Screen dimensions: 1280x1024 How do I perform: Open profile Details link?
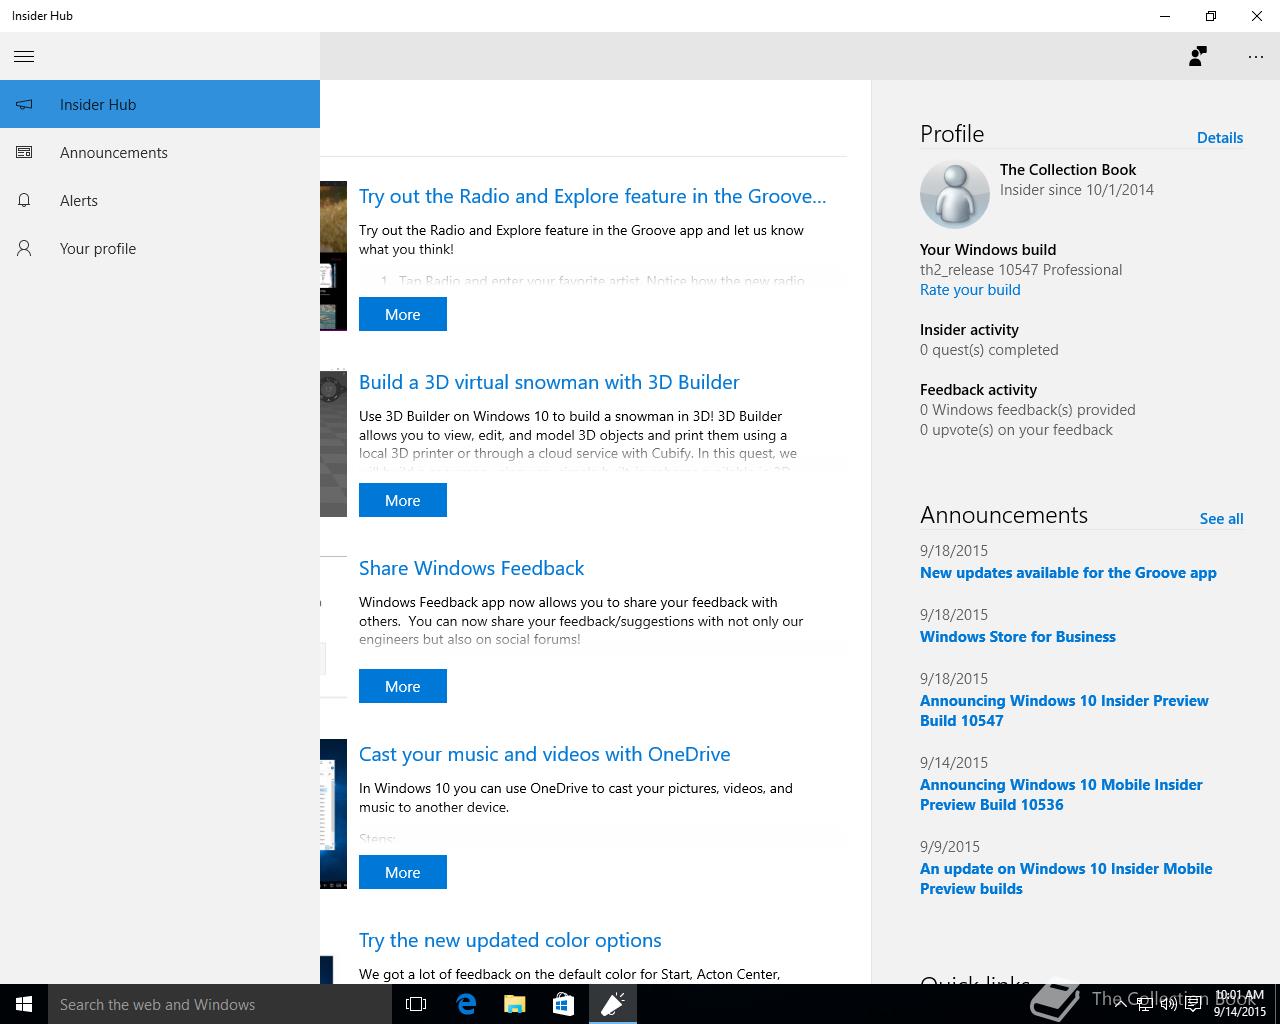(x=1220, y=138)
